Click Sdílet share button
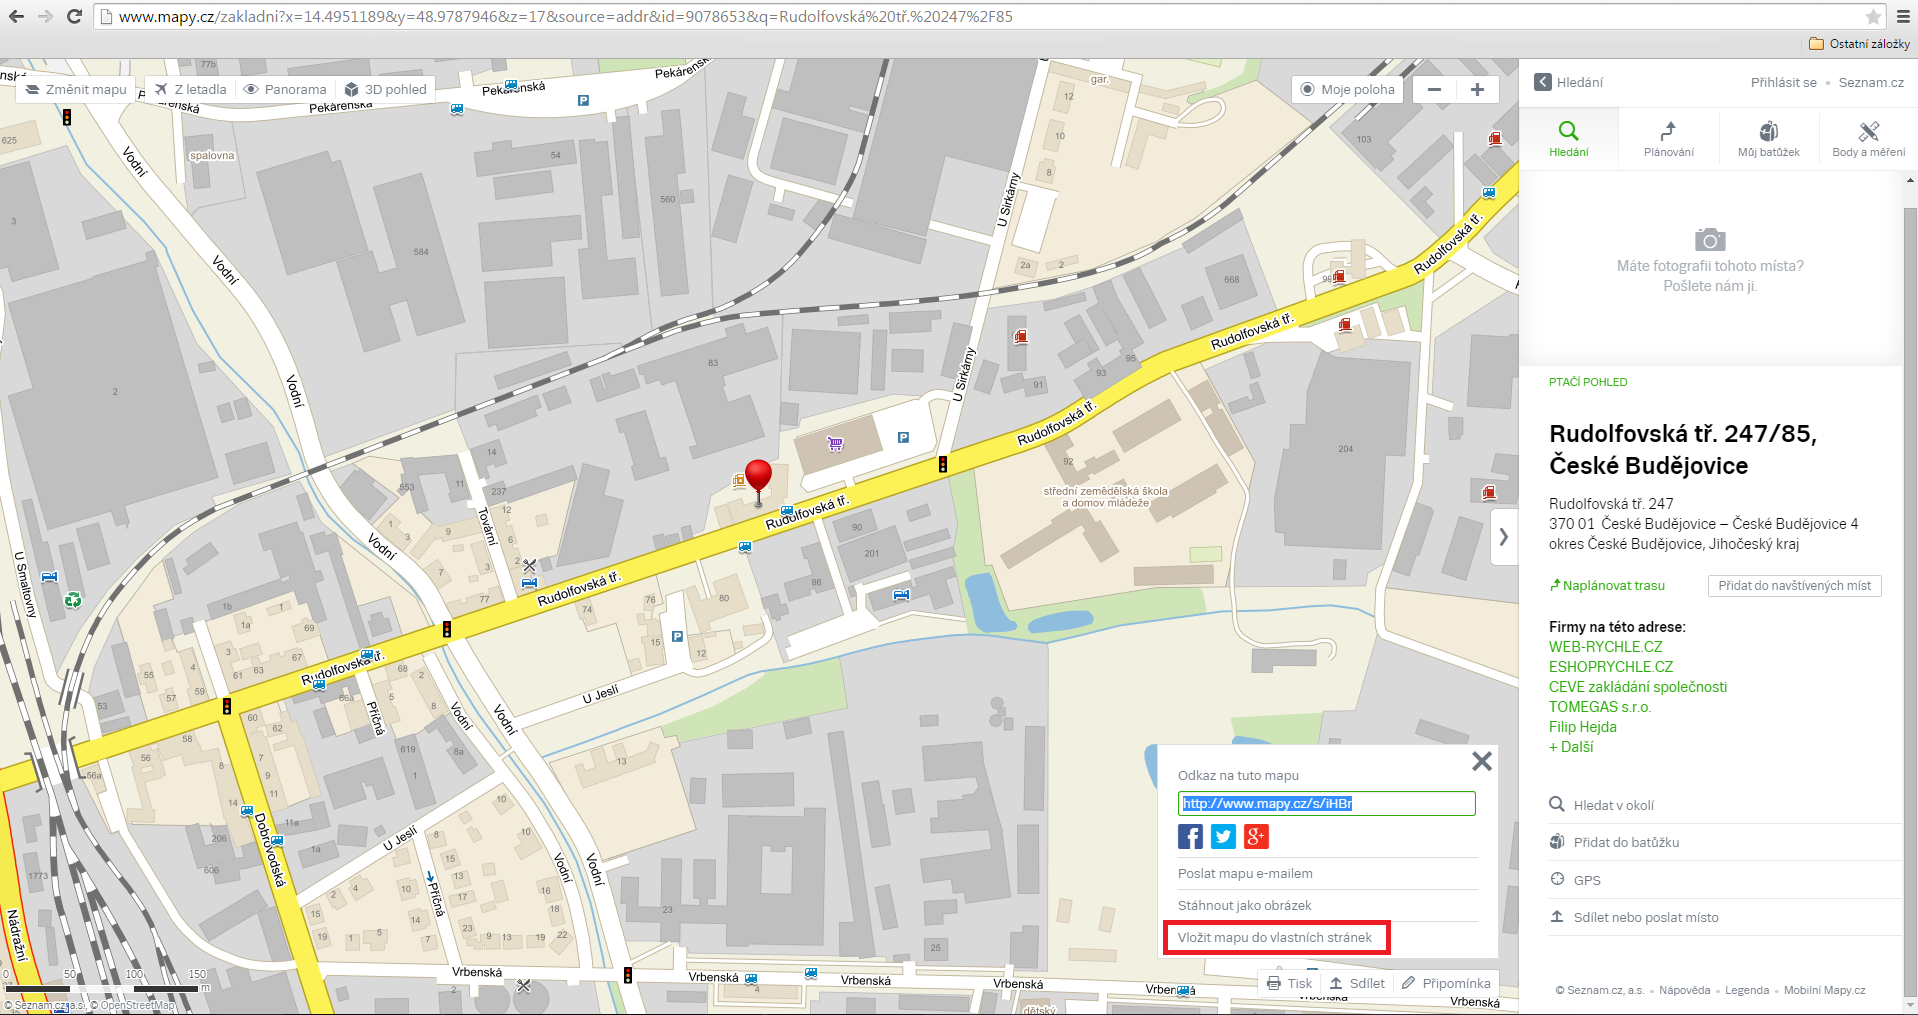 tap(1357, 983)
